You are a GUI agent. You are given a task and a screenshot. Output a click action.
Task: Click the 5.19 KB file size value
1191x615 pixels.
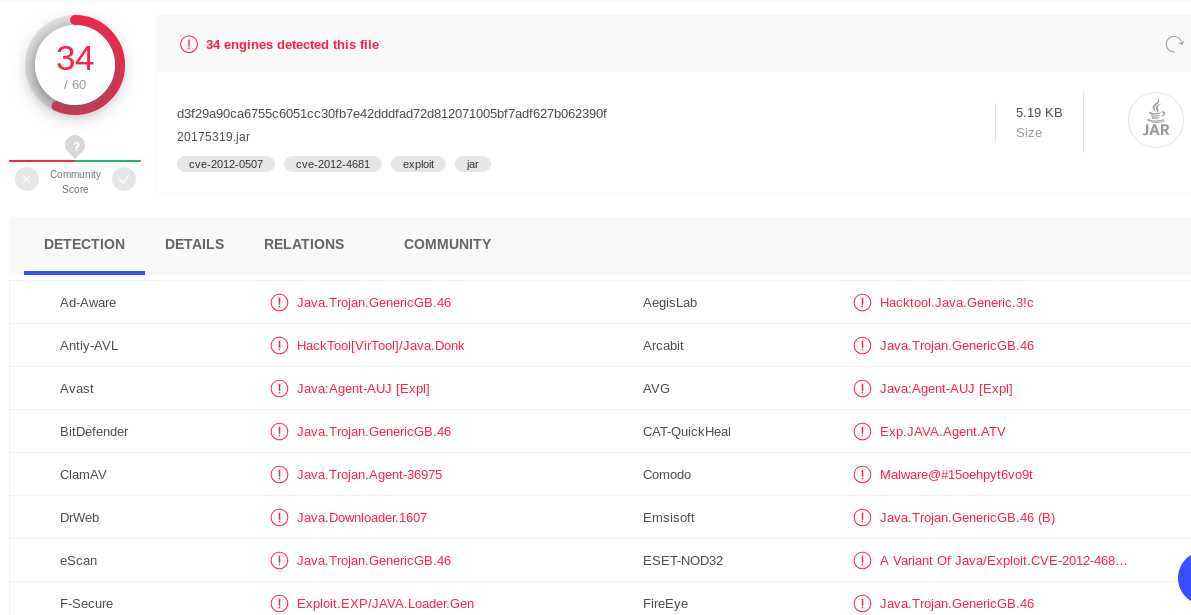point(1039,112)
